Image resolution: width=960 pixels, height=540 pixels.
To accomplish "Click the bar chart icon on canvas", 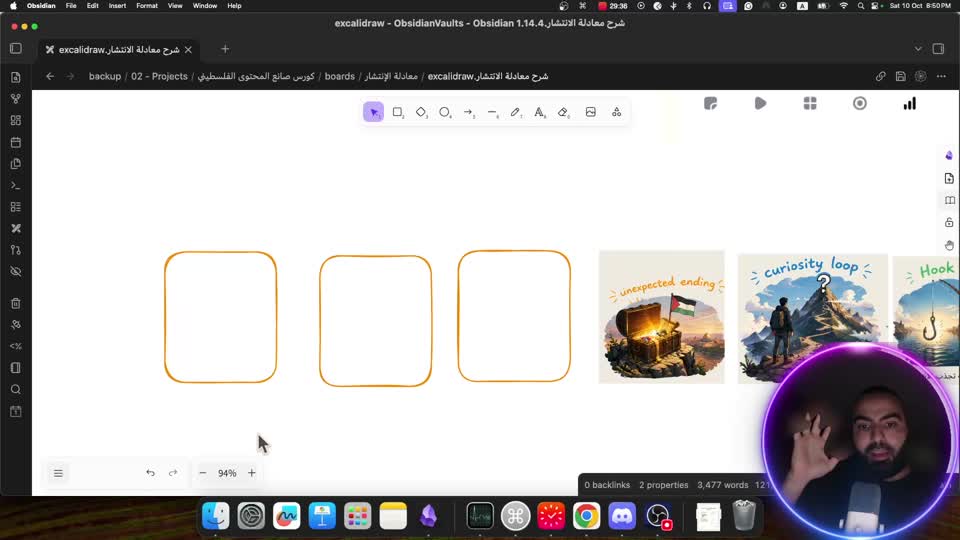I will click(x=910, y=103).
